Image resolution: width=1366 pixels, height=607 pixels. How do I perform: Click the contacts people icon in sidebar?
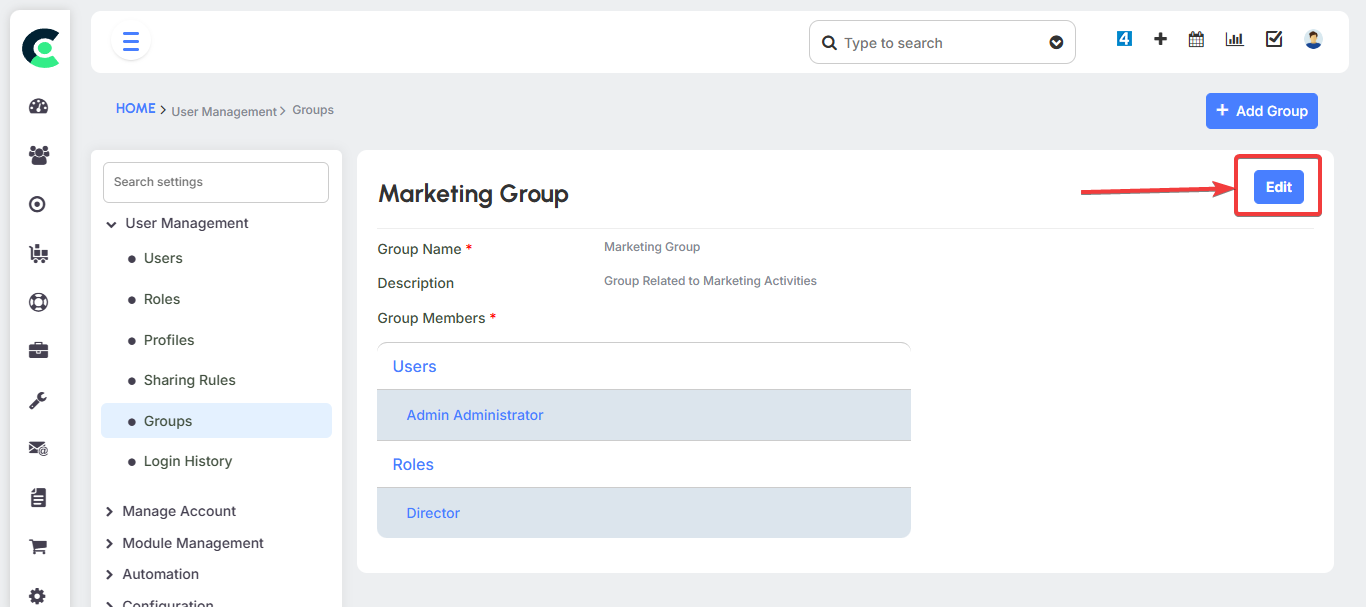(x=38, y=155)
